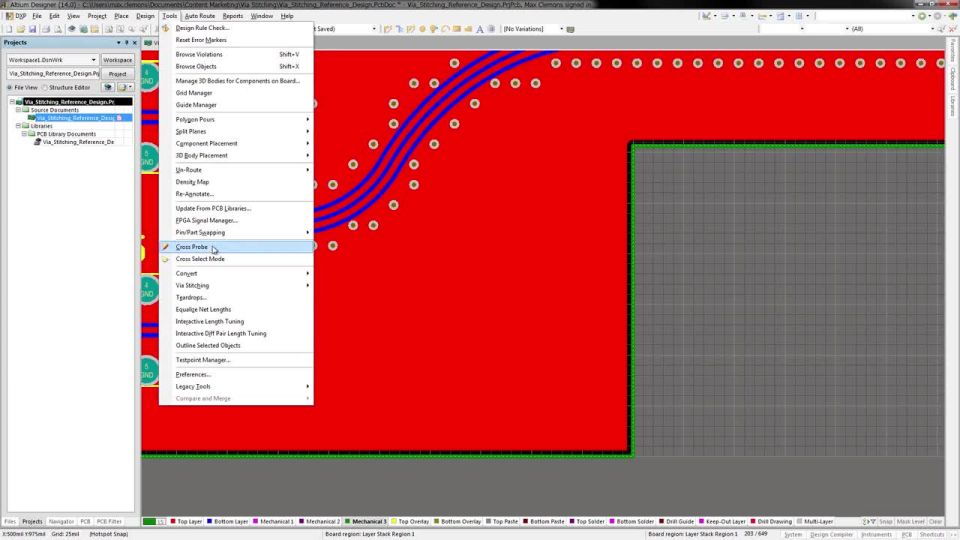Screen dimensions: 960x540
Task: Click the Place String text tool icon
Action: point(480,29)
